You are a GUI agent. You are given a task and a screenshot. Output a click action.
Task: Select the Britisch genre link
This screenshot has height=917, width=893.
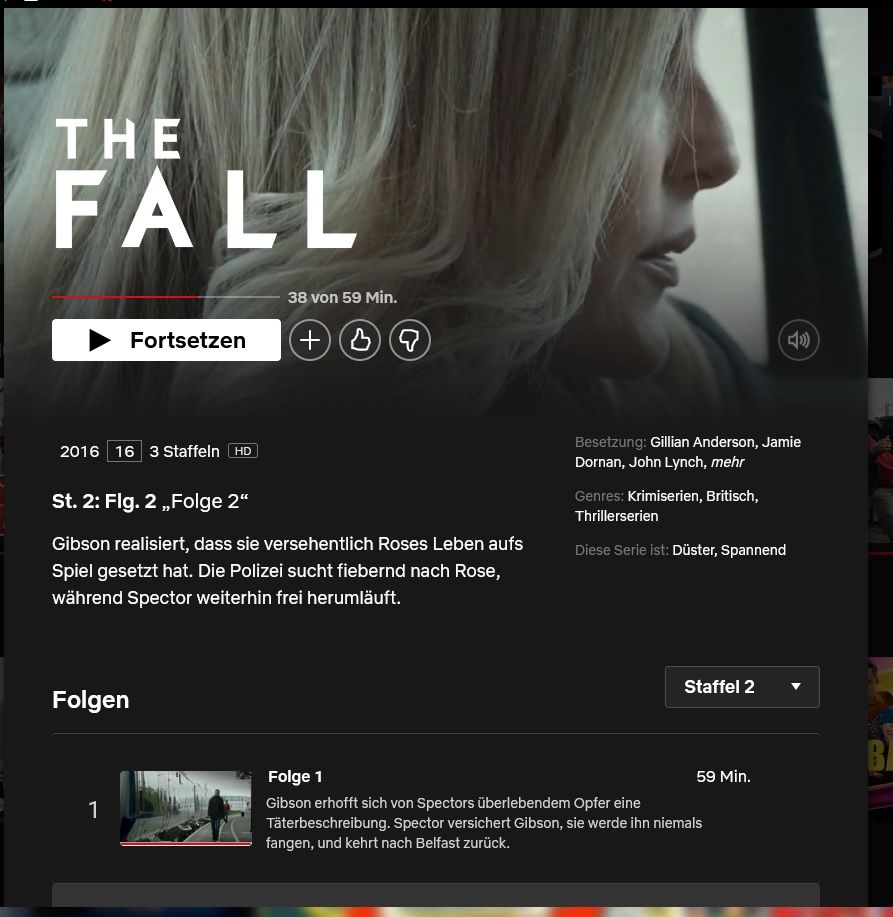[732, 496]
